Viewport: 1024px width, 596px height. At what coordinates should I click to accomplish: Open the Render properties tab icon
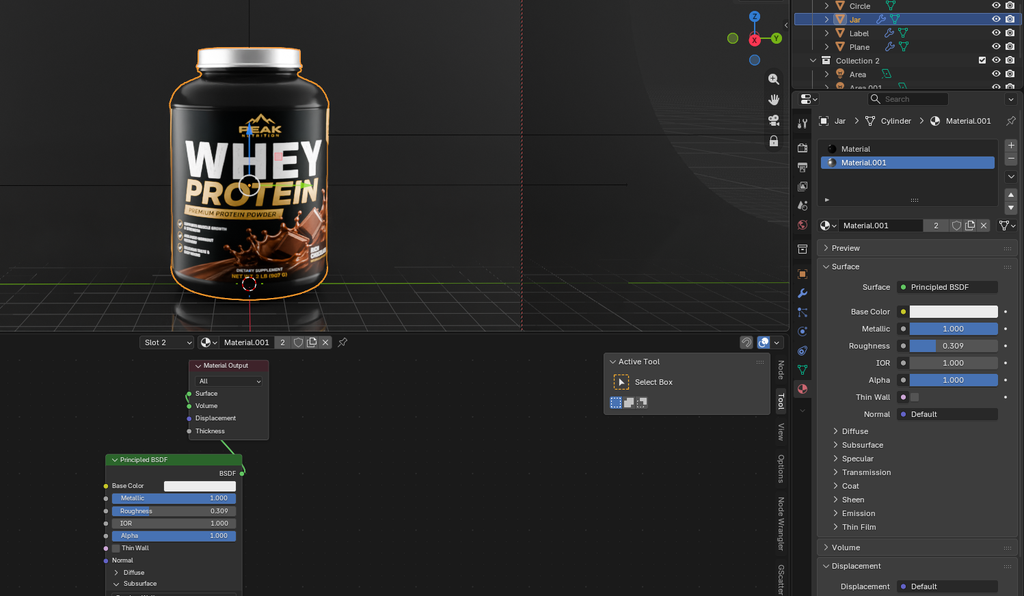click(803, 148)
